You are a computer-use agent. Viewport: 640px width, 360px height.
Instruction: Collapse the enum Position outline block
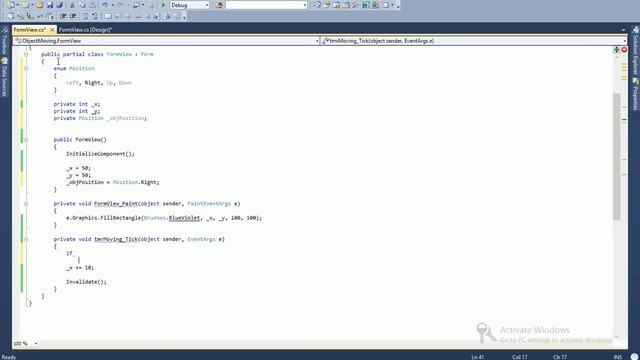click(x=26, y=68)
